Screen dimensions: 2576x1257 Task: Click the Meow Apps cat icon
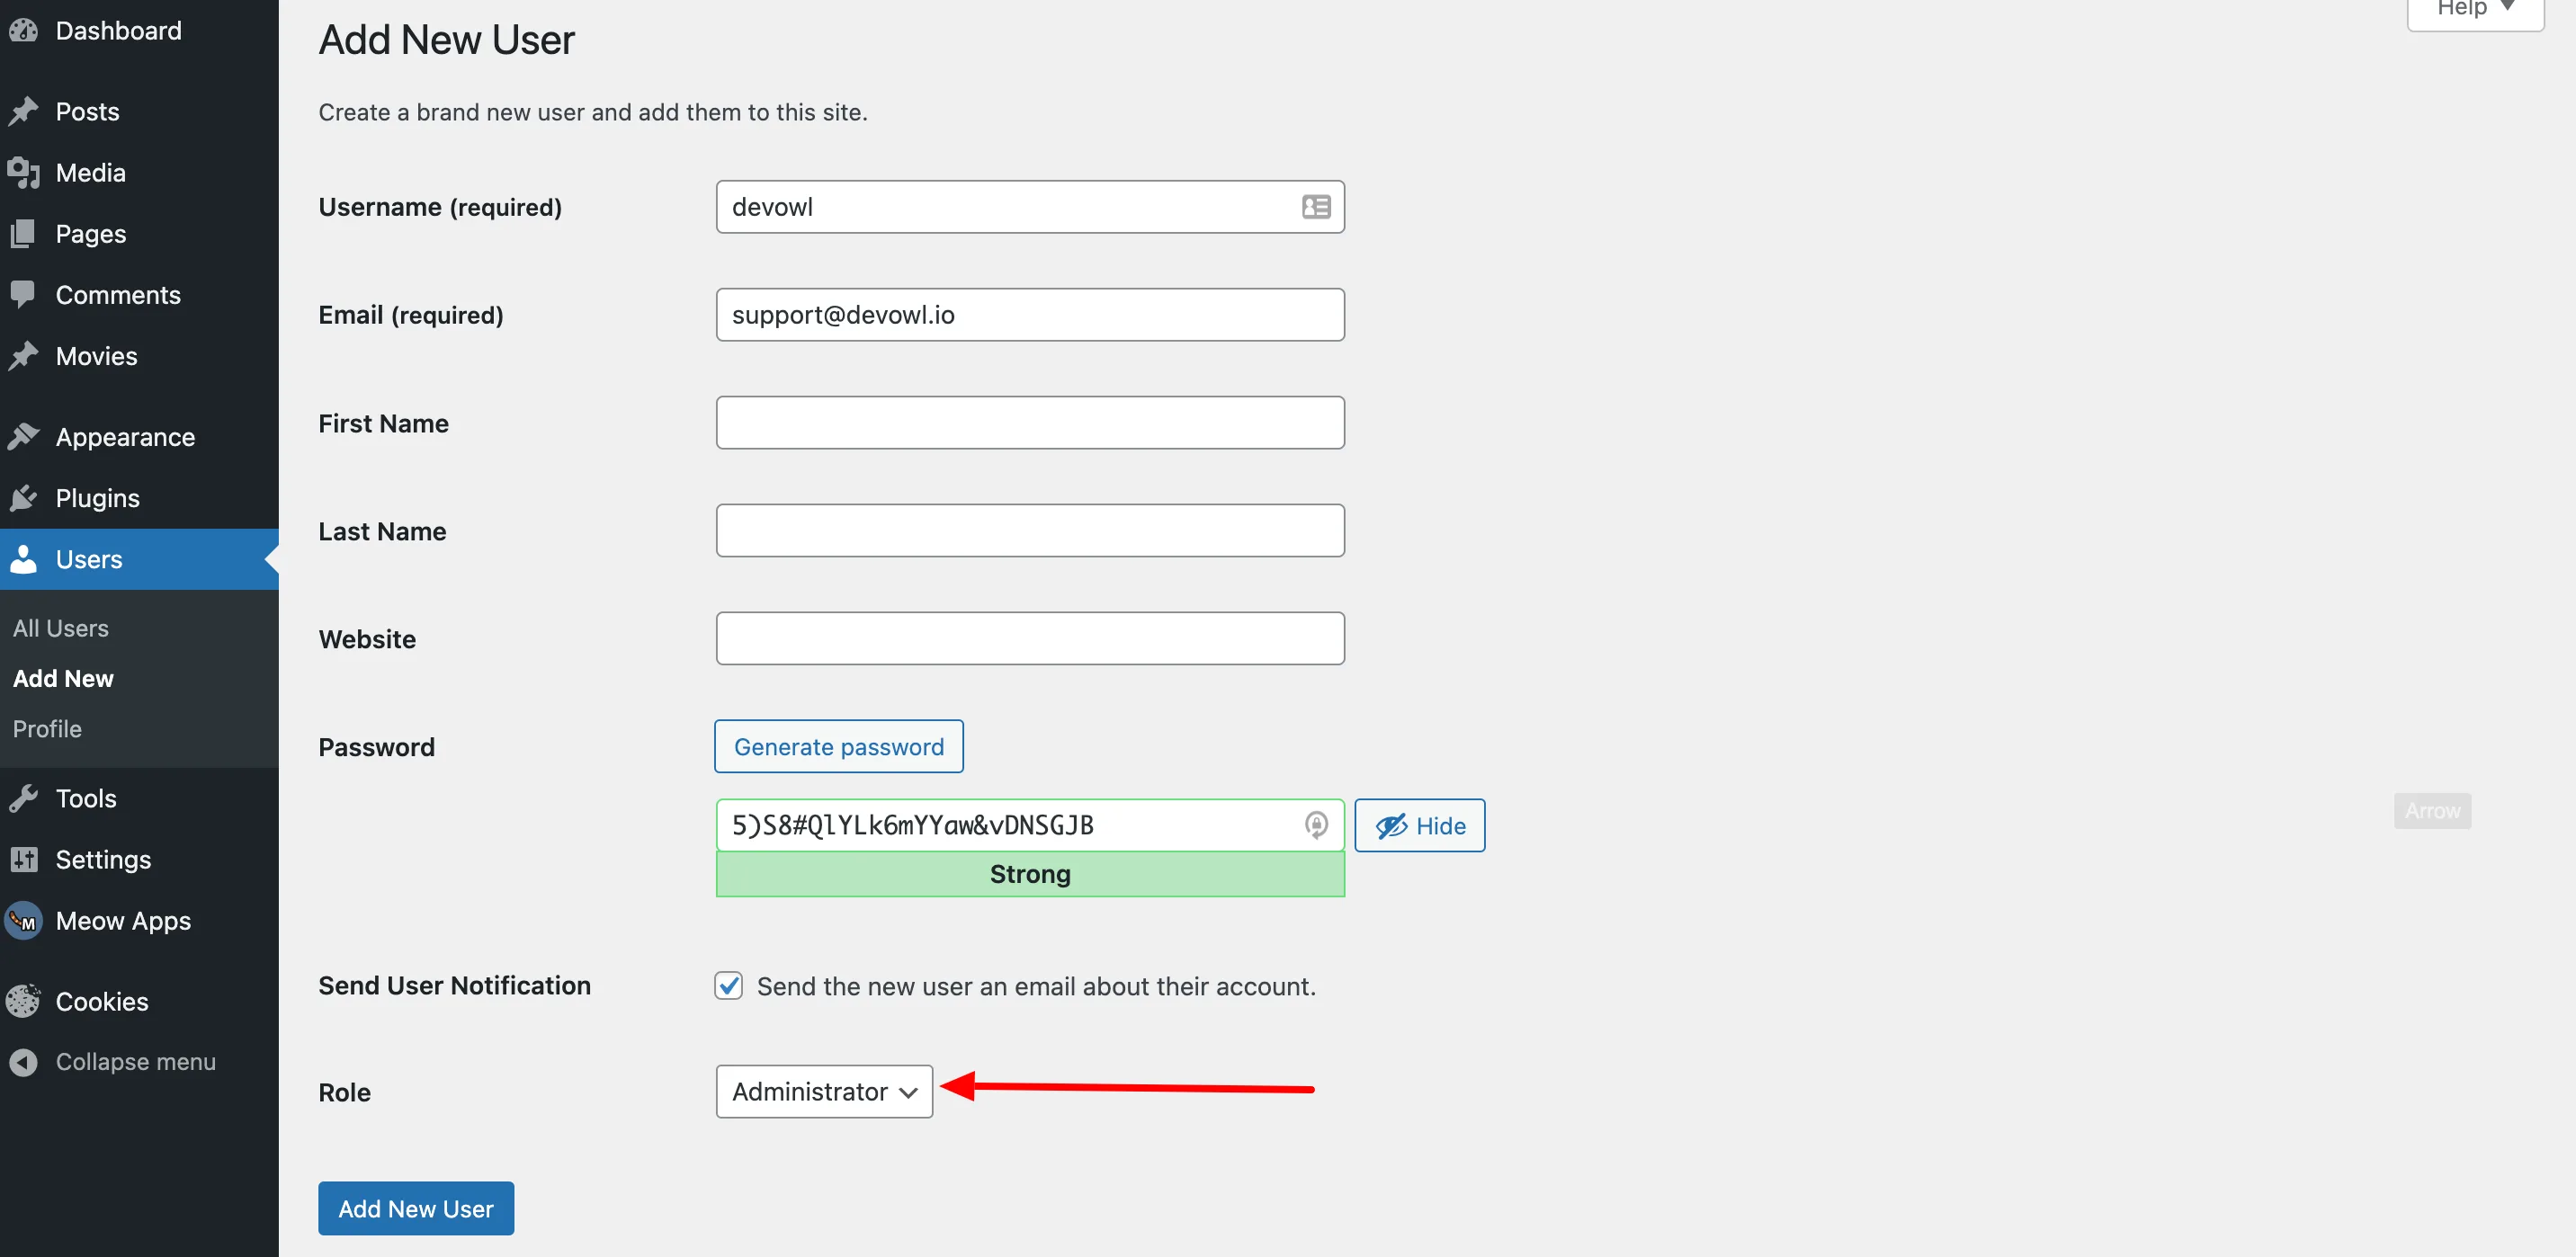[23, 921]
